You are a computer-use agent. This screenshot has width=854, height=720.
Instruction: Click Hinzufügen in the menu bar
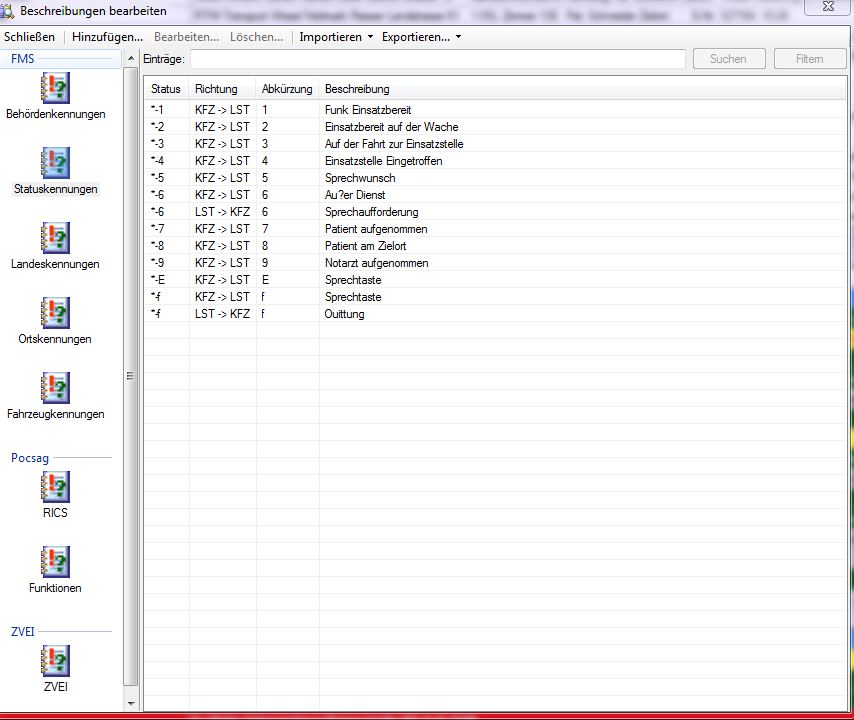pos(107,37)
